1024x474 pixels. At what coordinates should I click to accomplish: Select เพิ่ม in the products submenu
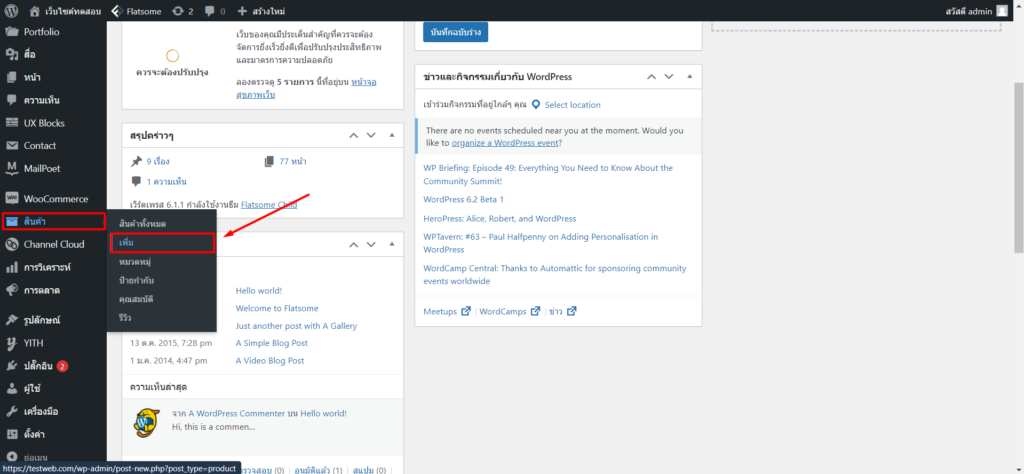[161, 243]
